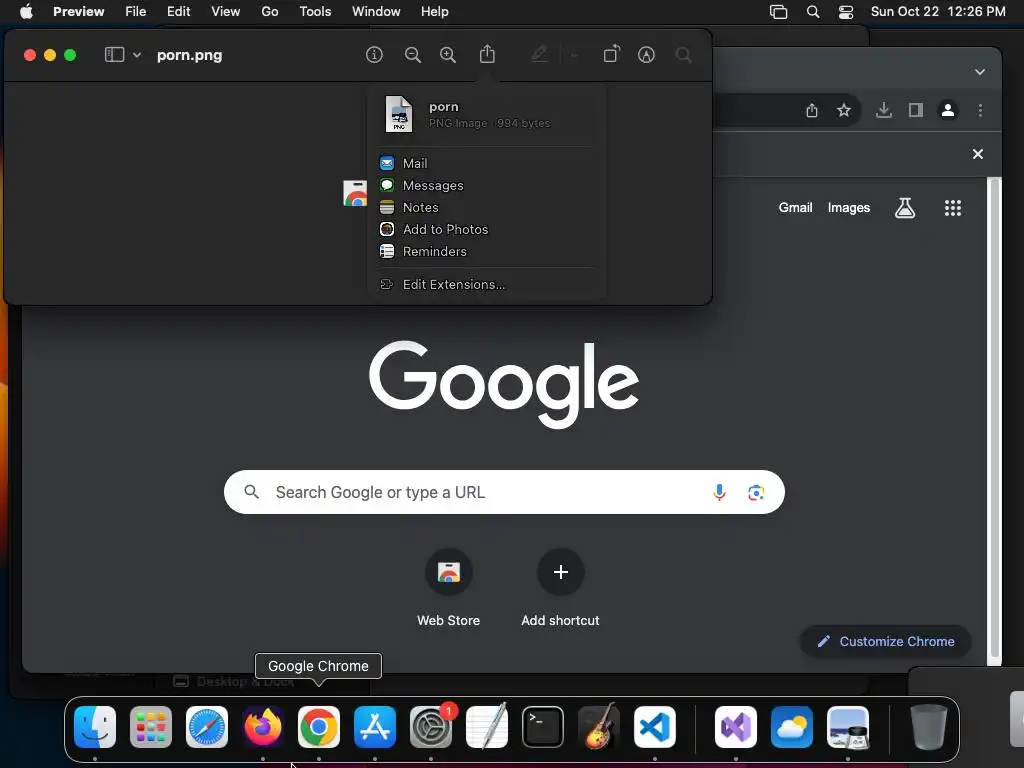
Task: Click the Markup icon in Preview toolbar
Action: (x=647, y=55)
